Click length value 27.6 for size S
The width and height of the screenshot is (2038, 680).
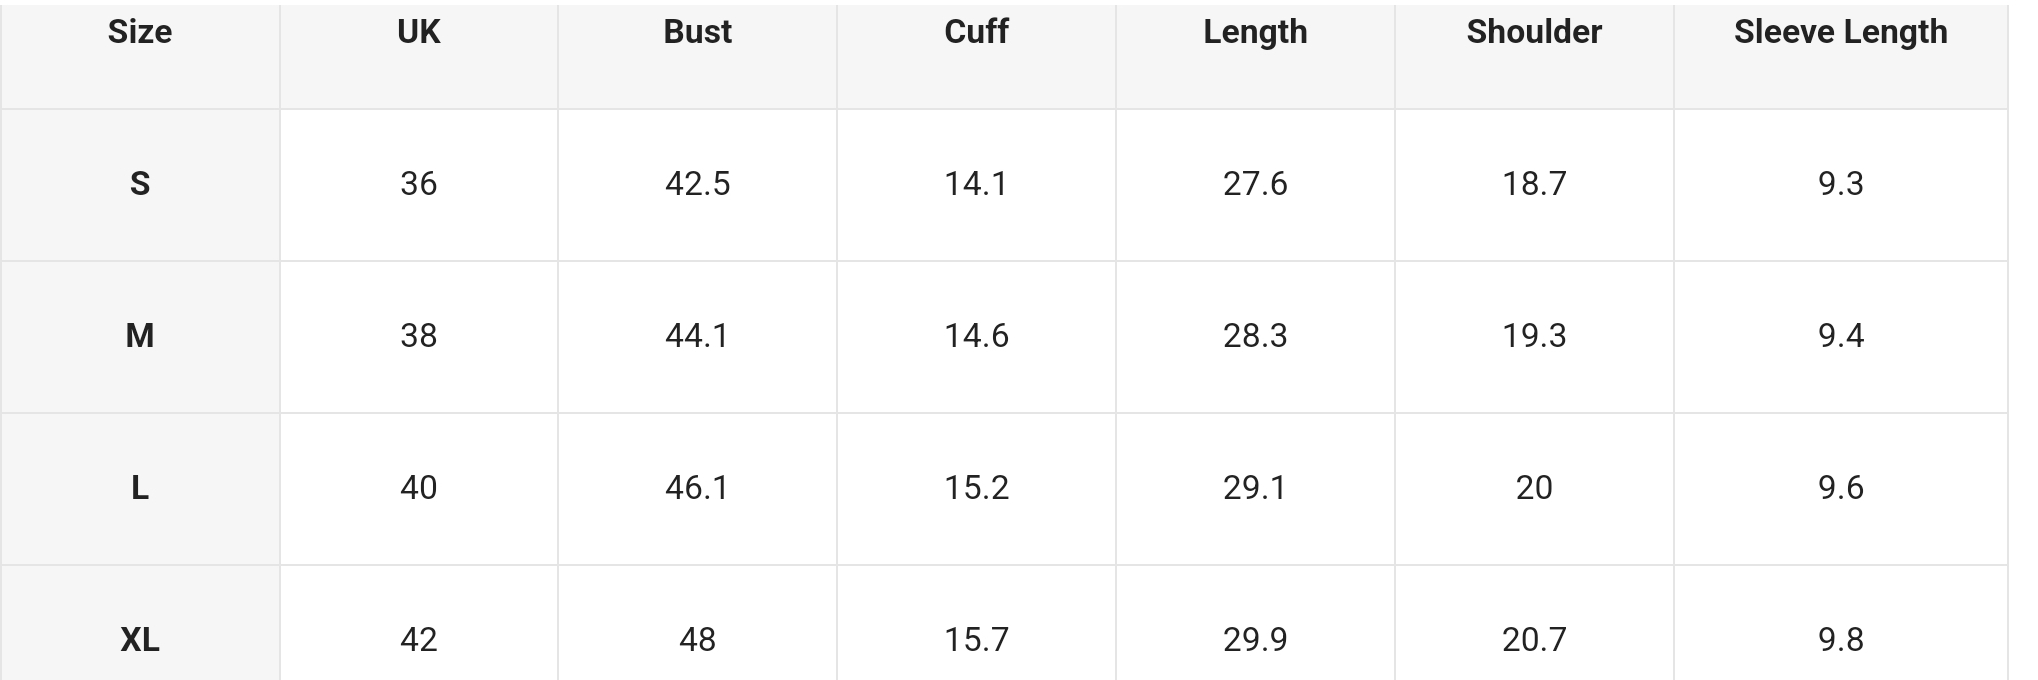click(x=1255, y=184)
